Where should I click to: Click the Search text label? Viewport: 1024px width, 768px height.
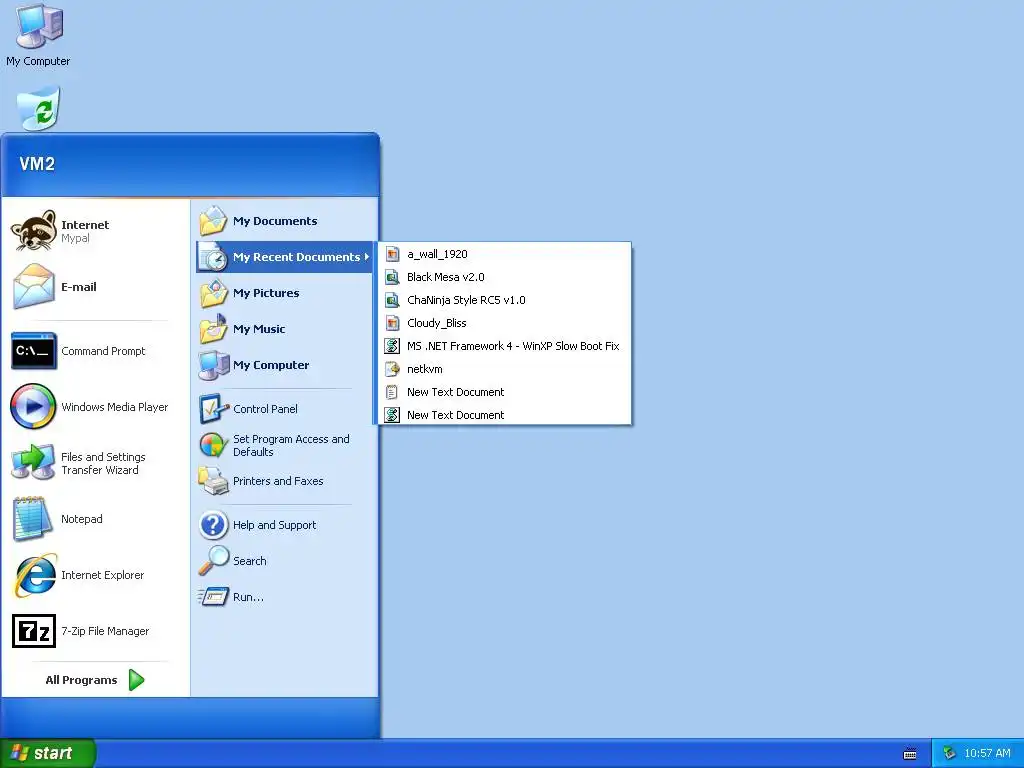click(x=249, y=561)
